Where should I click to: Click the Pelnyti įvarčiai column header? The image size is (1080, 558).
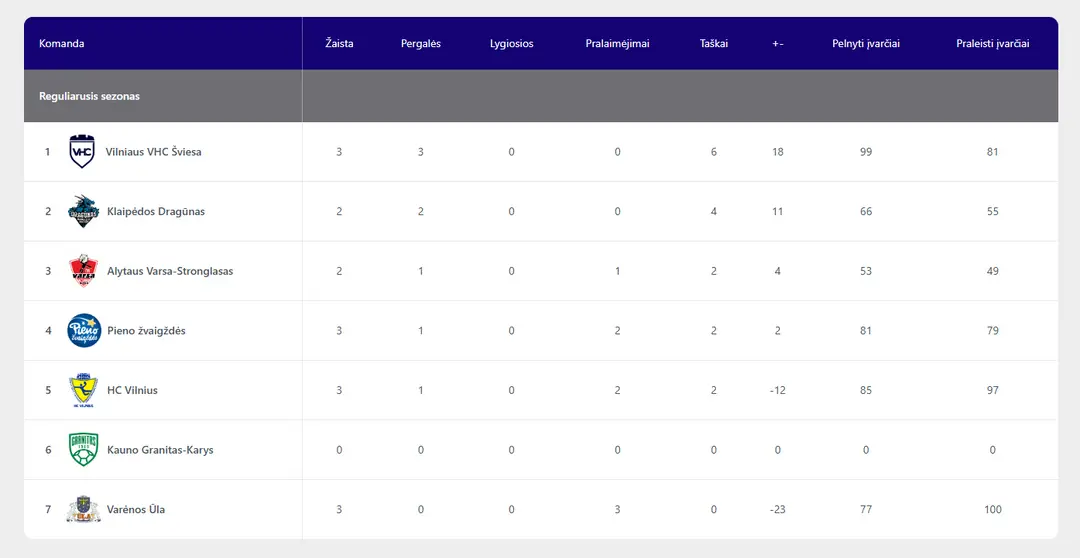coord(866,43)
